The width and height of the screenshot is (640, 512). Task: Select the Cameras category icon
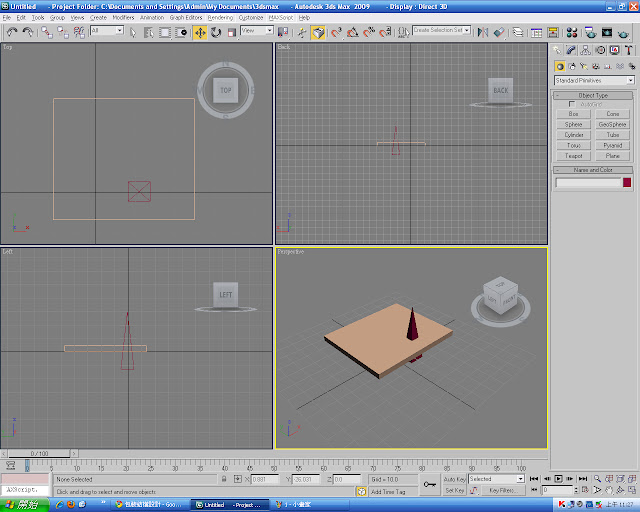pyautogui.click(x=597, y=66)
